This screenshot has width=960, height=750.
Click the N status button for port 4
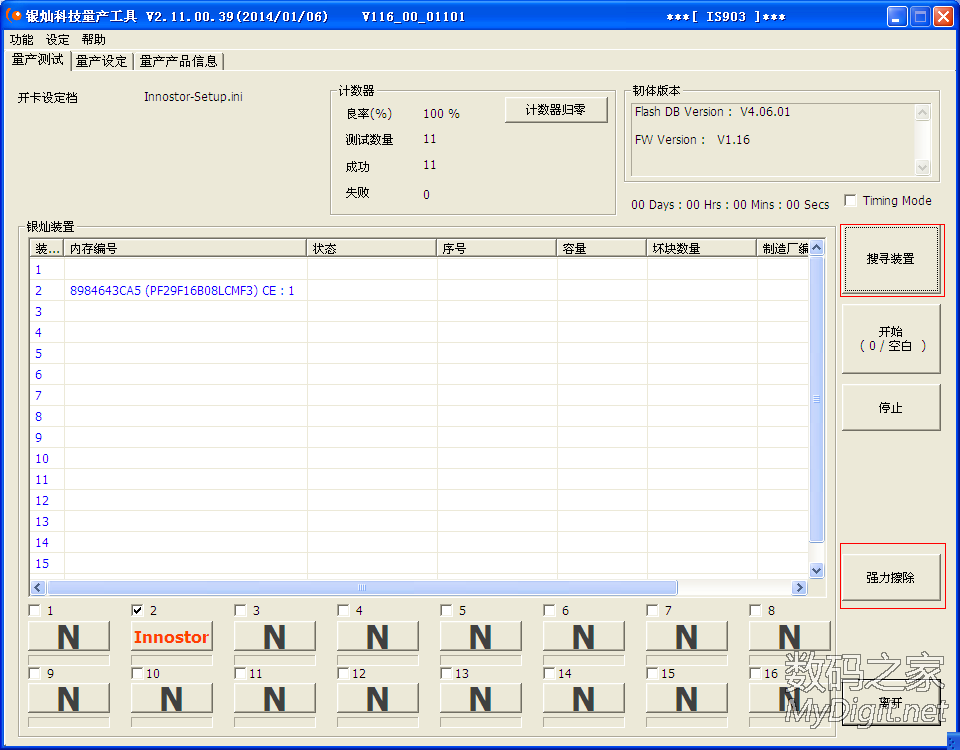(x=377, y=637)
